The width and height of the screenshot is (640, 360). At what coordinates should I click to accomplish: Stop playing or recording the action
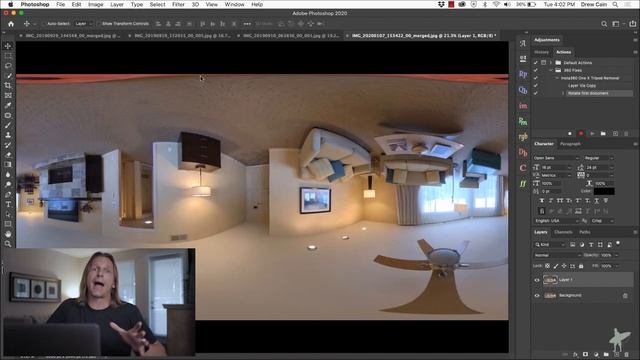pyautogui.click(x=570, y=133)
